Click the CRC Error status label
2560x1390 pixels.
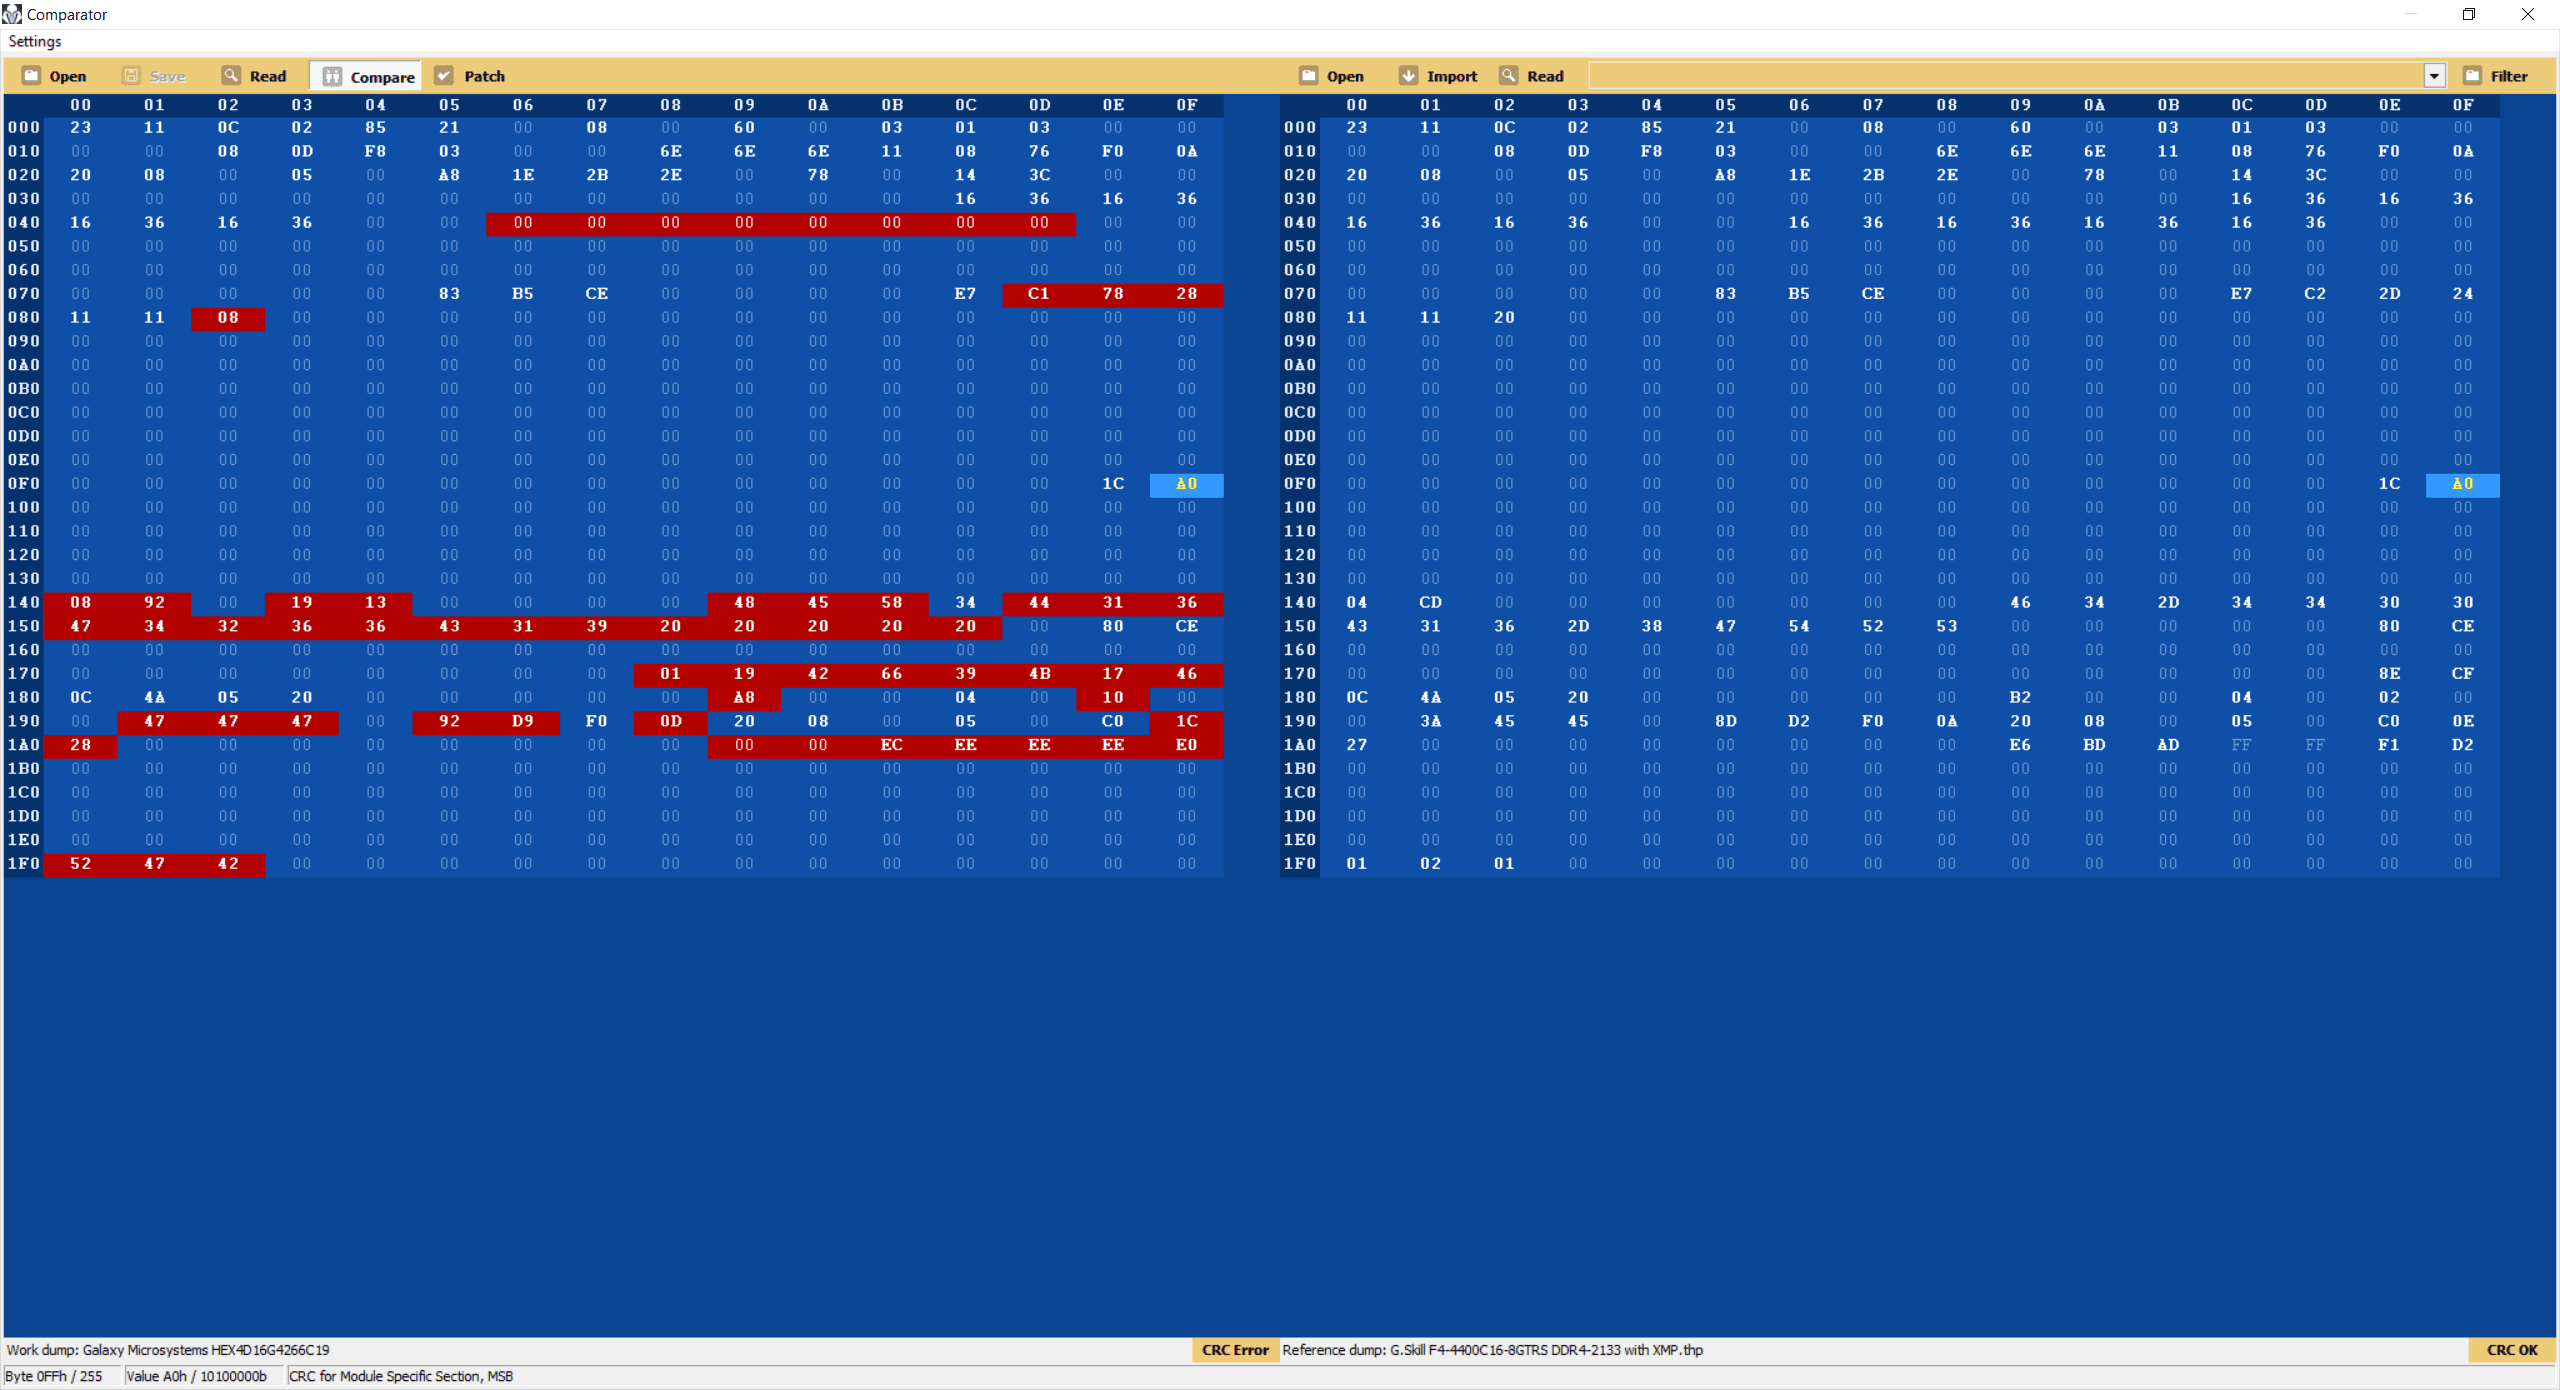pyautogui.click(x=1235, y=1350)
